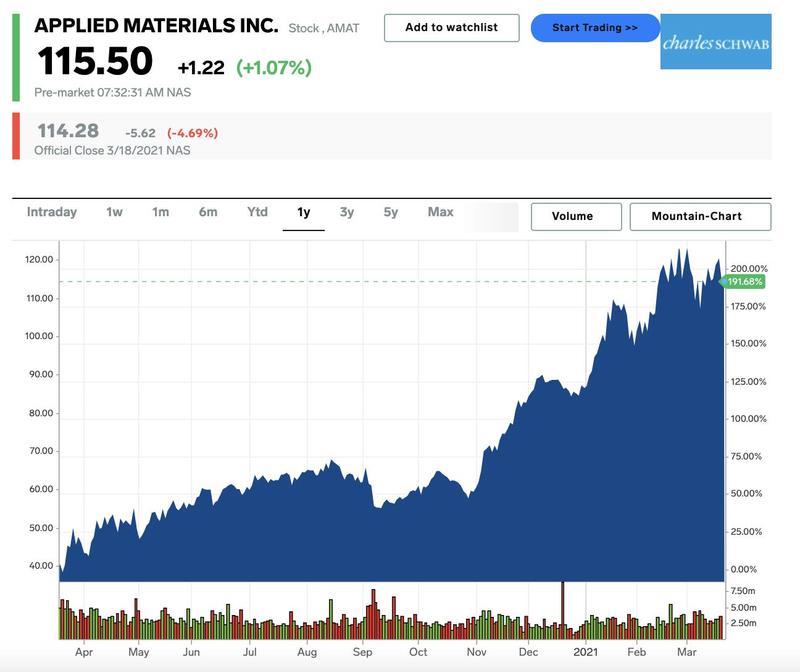The height and width of the screenshot is (672, 800).
Task: Select the 3y time range
Action: tap(347, 212)
